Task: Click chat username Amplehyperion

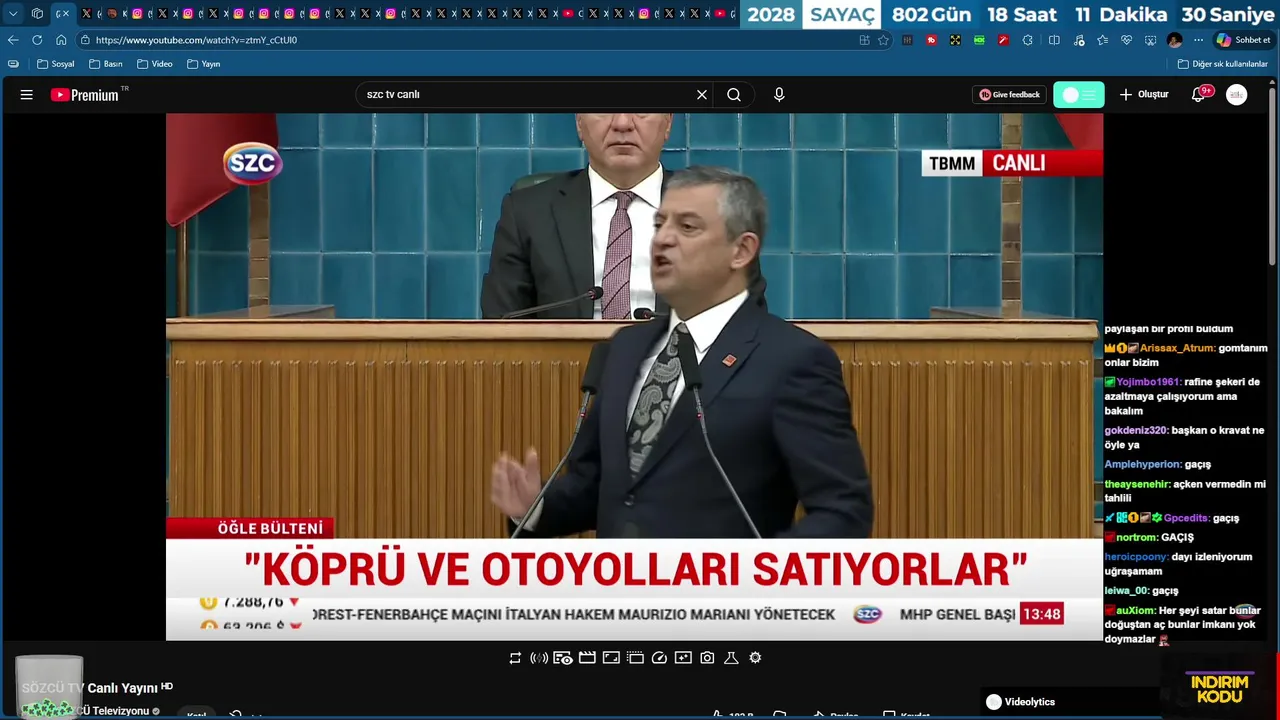Action: coord(1143,465)
